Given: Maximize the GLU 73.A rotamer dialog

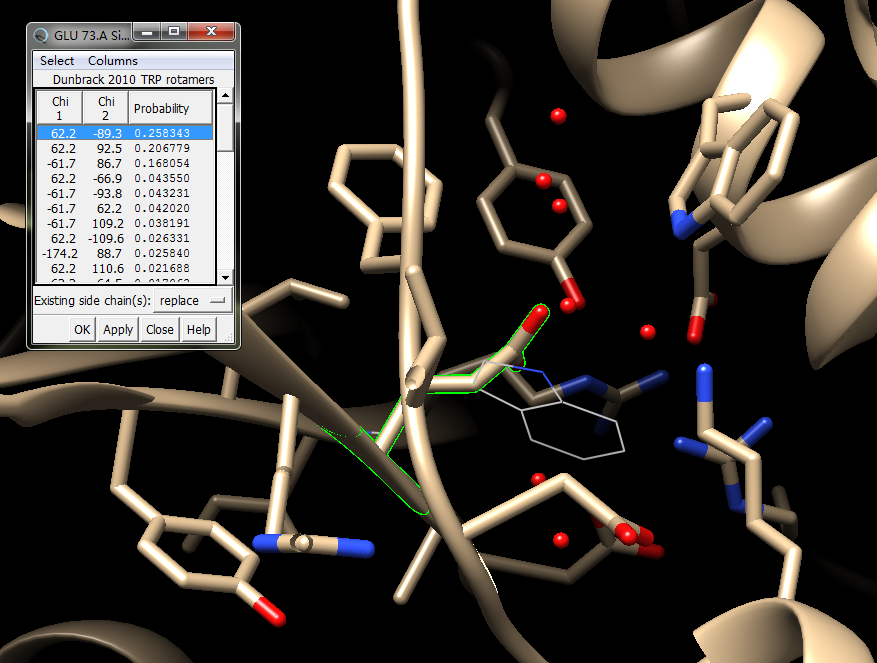Looking at the screenshot, I should 173,33.
